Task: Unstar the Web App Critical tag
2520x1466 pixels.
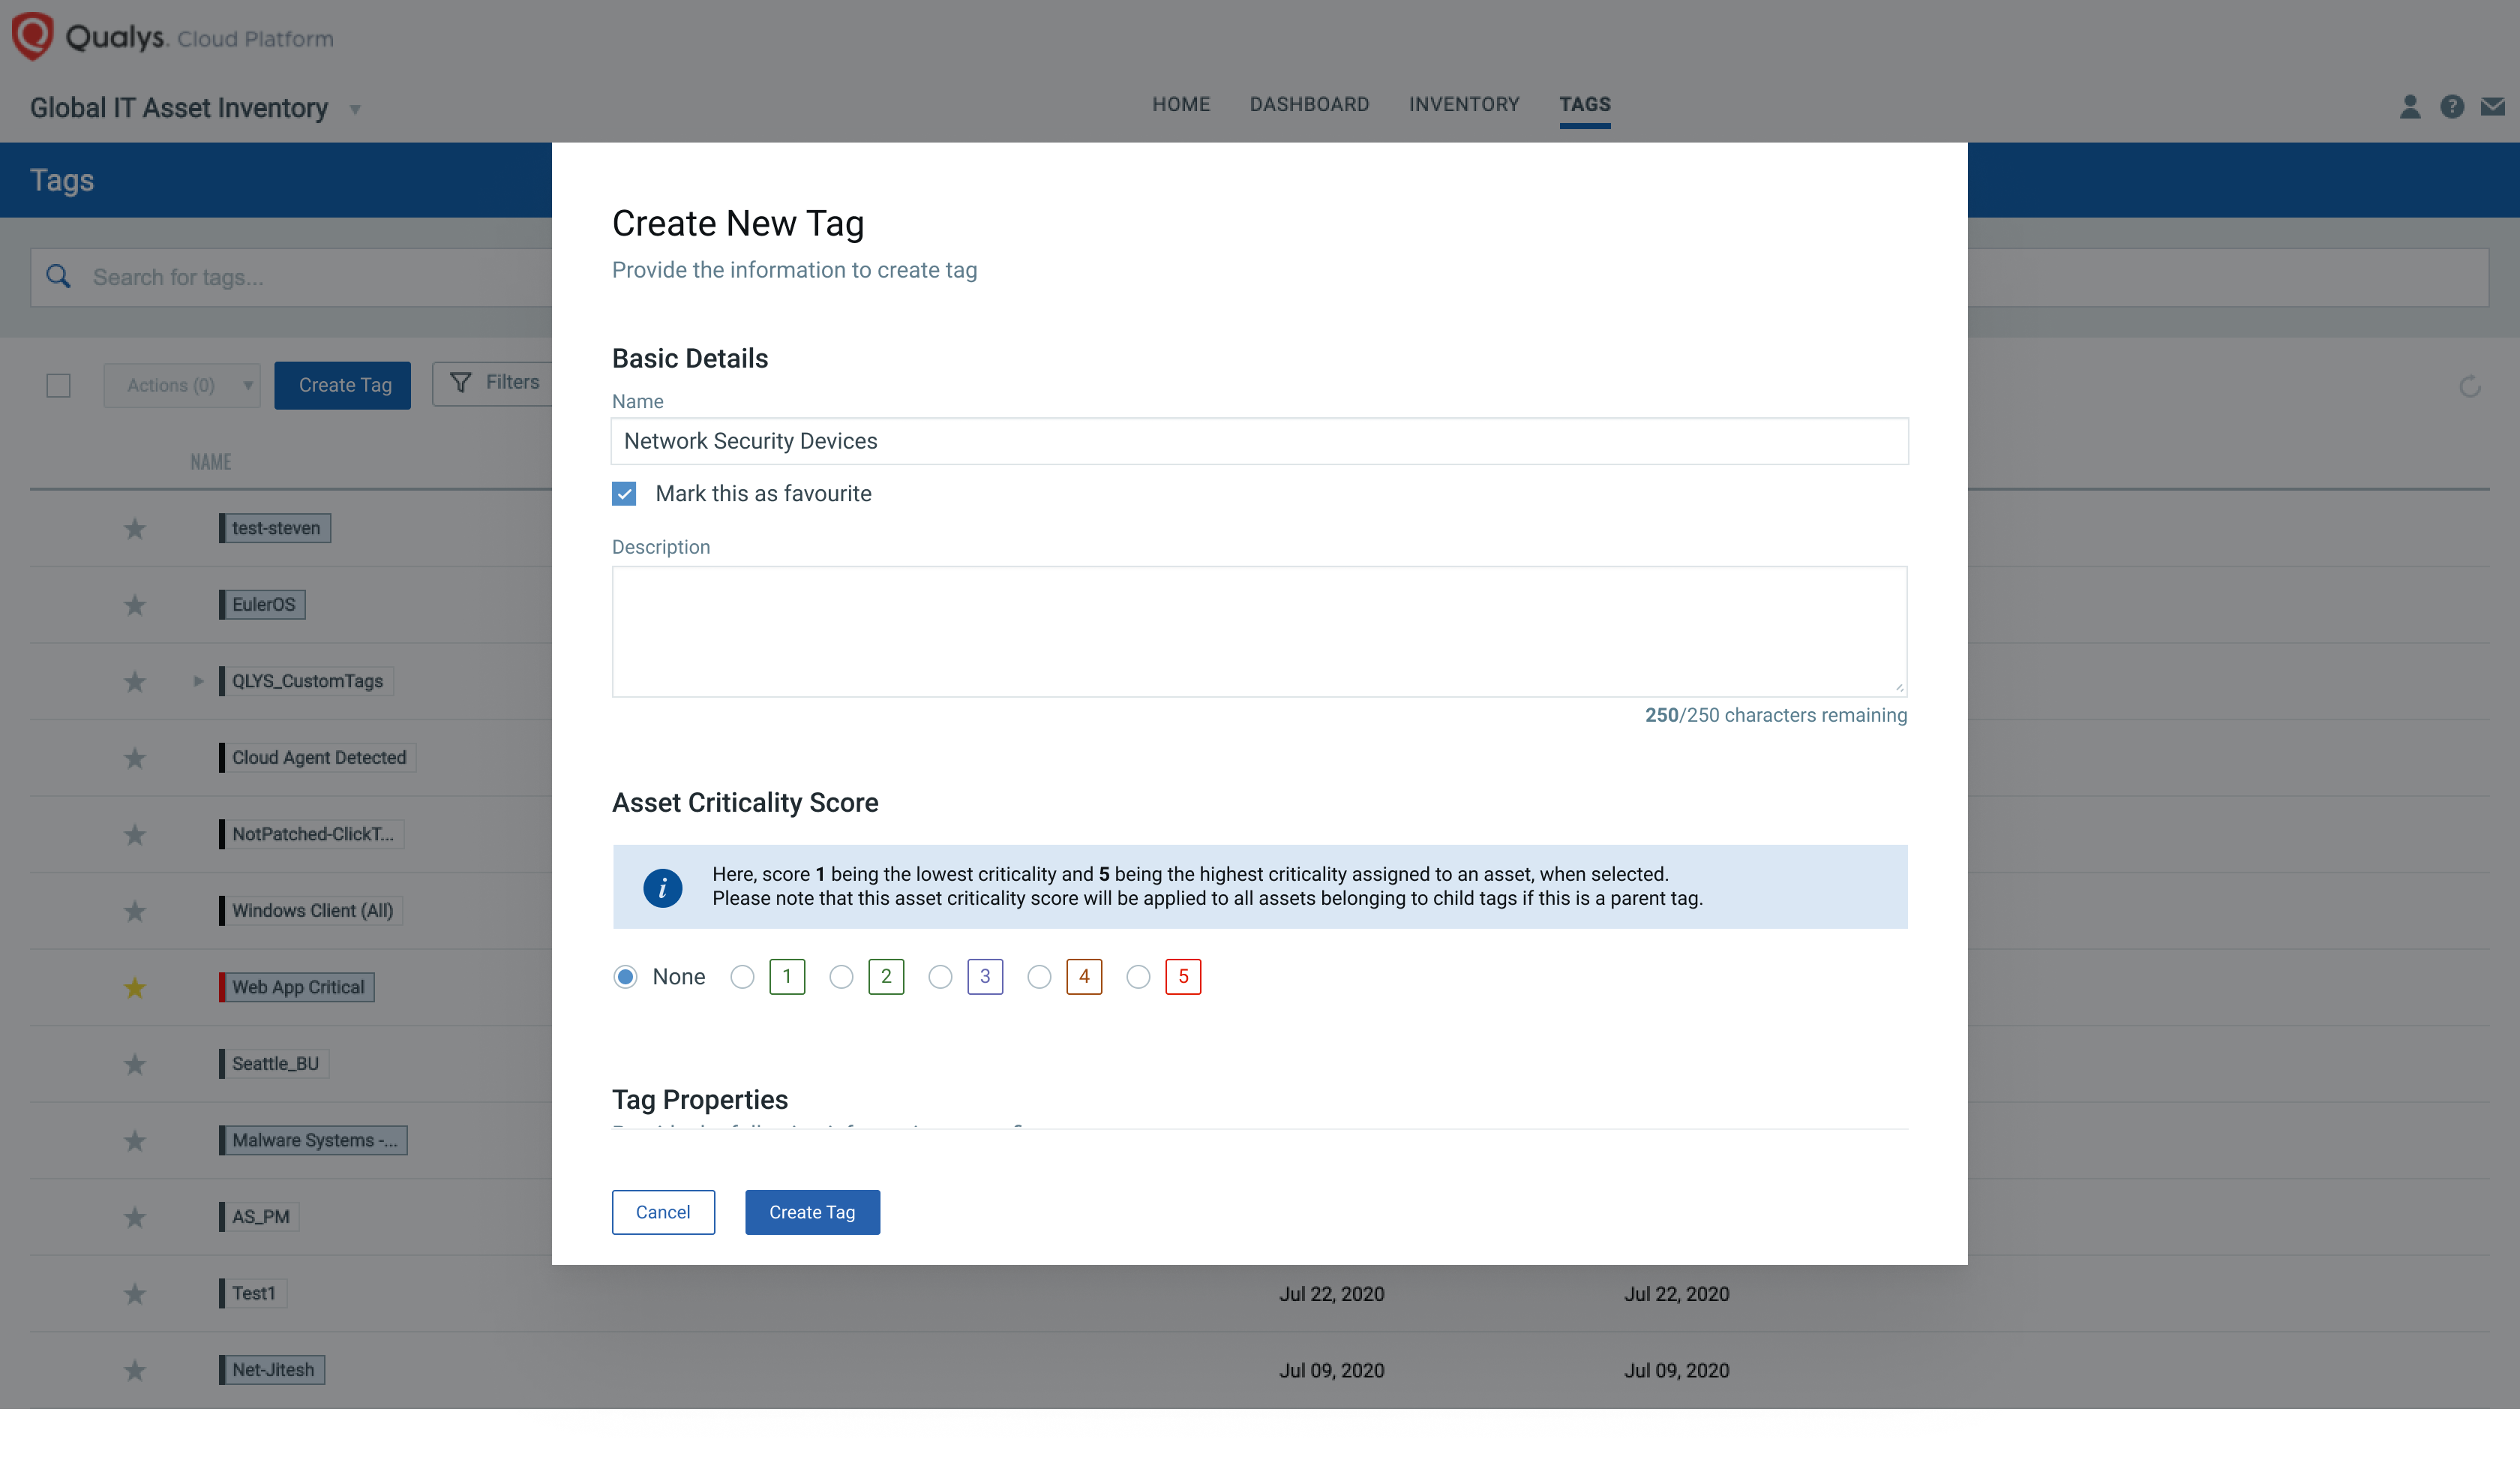Action: 135,987
